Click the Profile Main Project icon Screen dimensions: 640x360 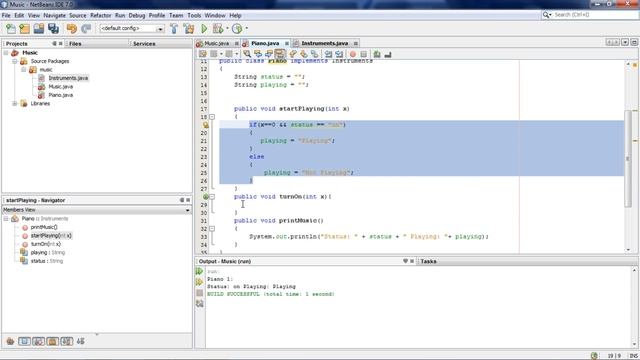(x=237, y=29)
